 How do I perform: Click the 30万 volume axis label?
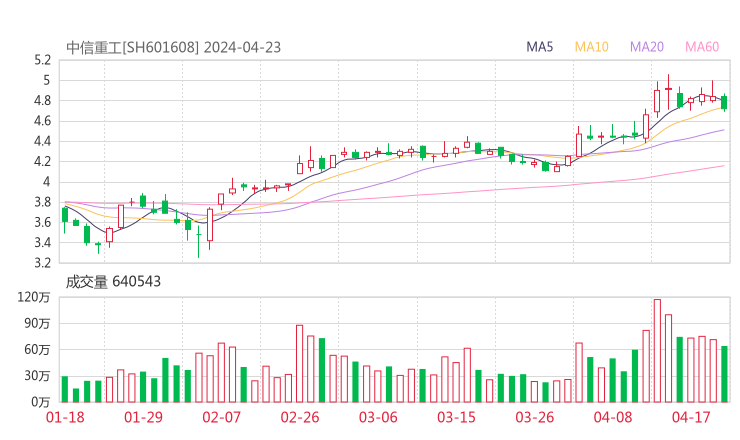[x=37, y=376]
